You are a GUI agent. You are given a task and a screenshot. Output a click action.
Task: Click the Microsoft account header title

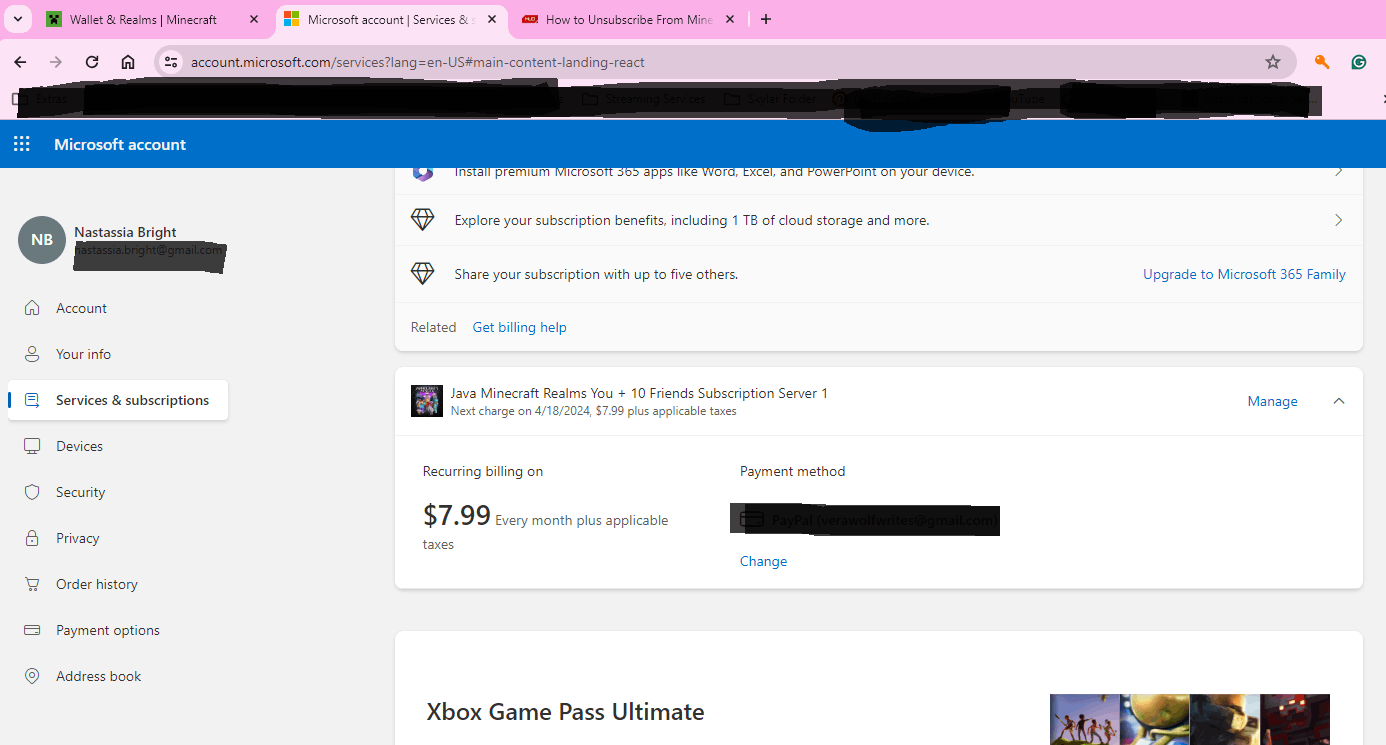pos(120,144)
